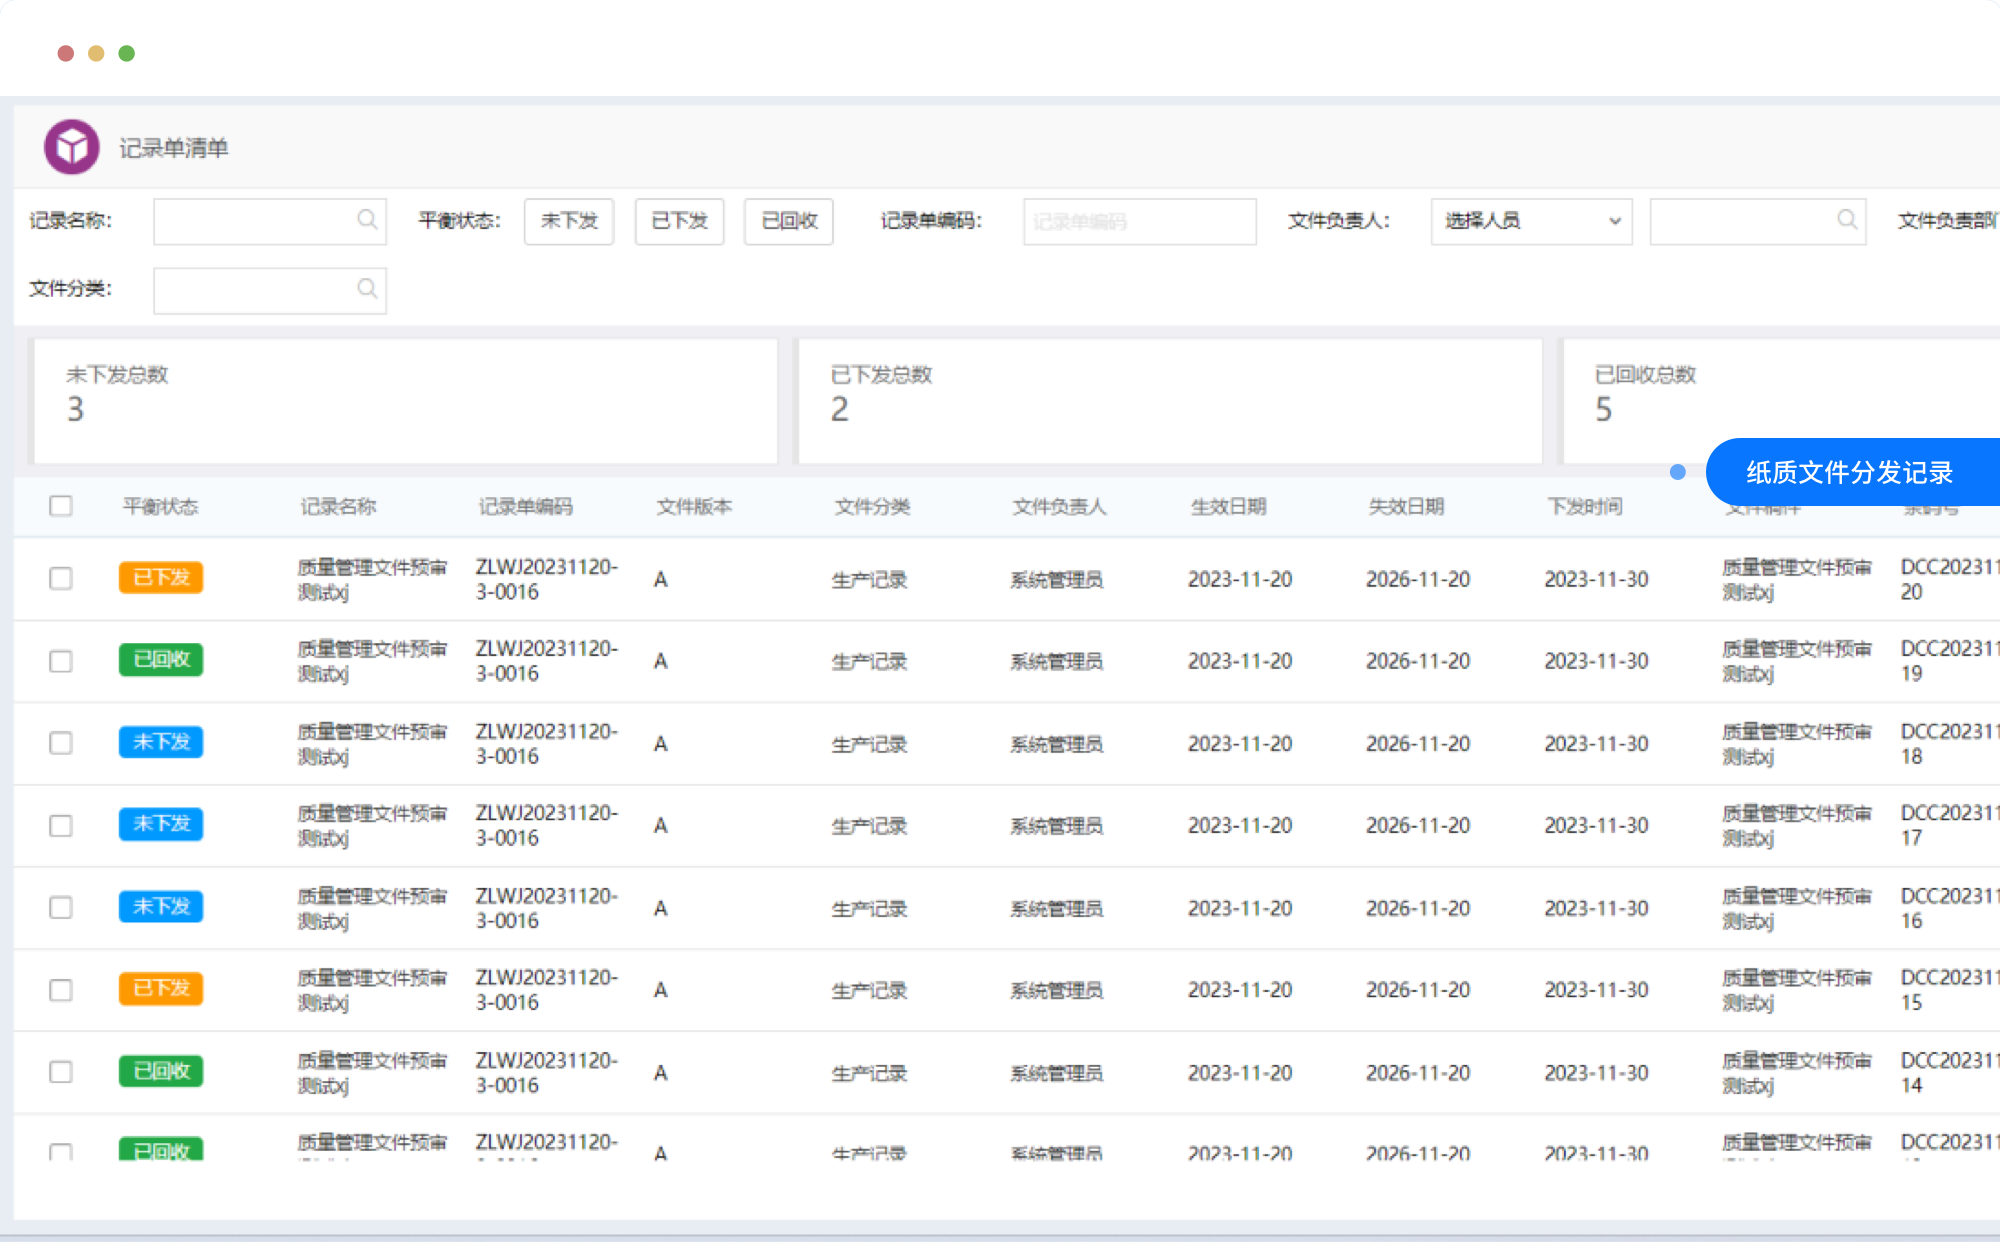Click the blue 未下发 badge in third row
This screenshot has width=2000, height=1242.
(161, 742)
